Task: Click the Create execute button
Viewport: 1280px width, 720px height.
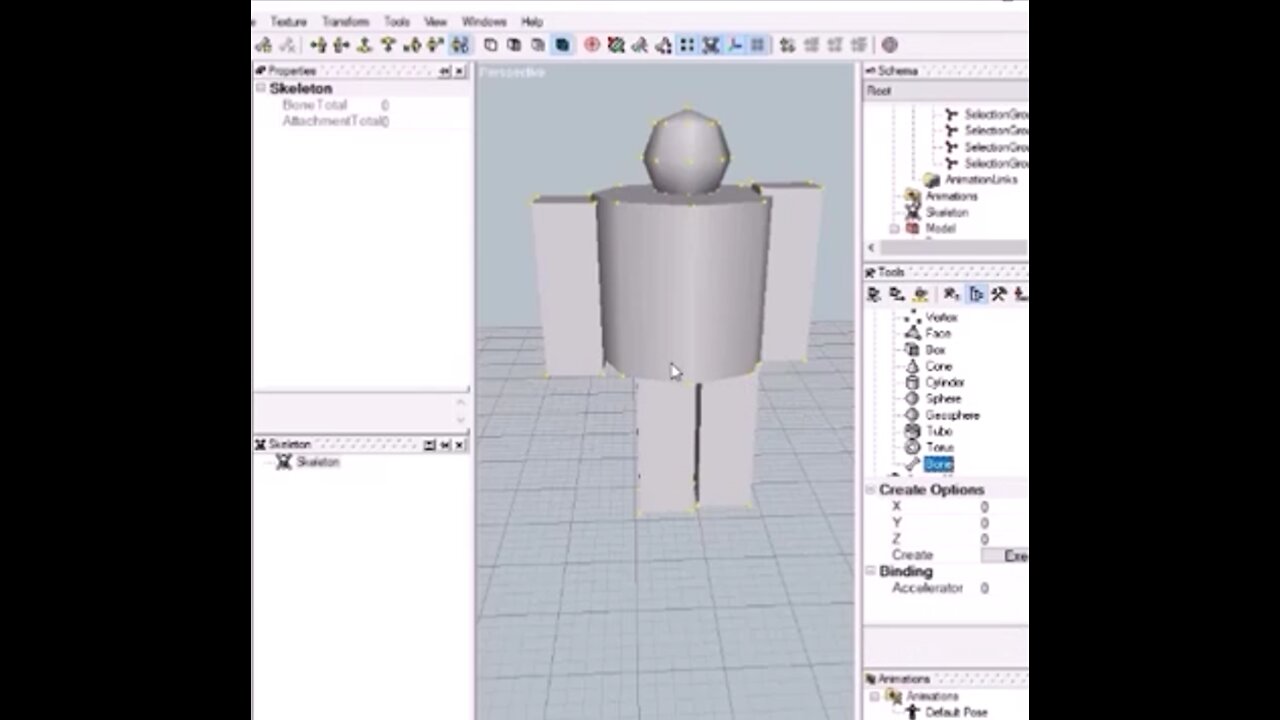Action: (1004, 555)
